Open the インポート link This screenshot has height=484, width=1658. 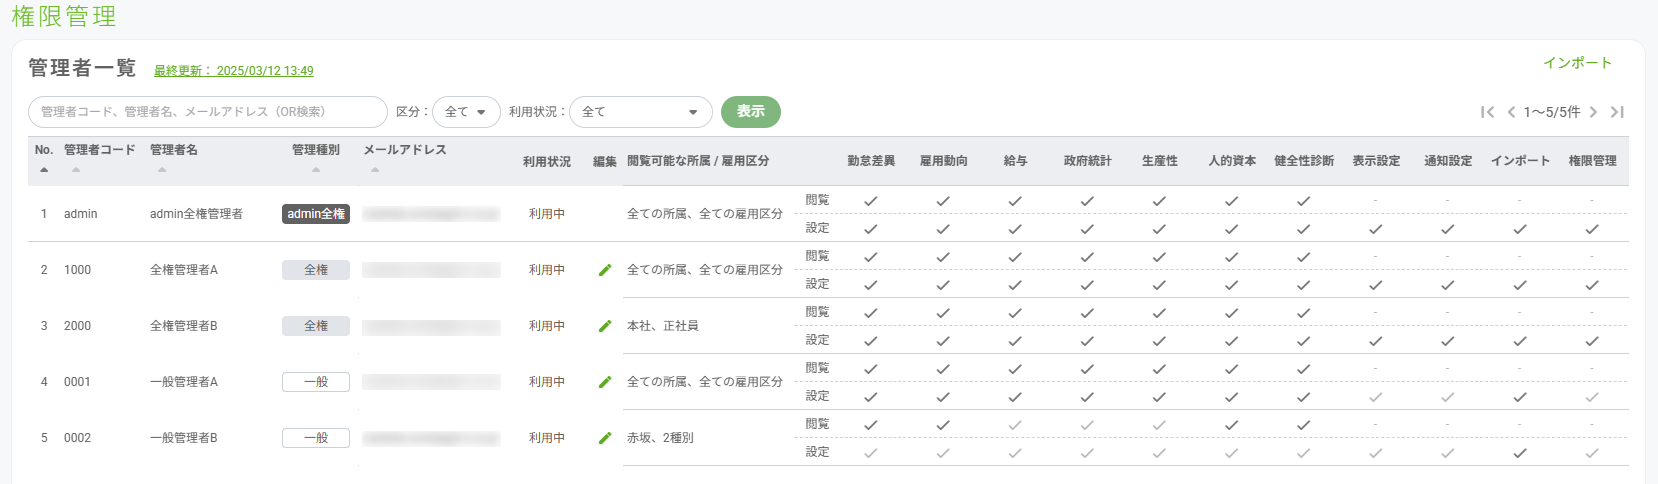[1577, 63]
